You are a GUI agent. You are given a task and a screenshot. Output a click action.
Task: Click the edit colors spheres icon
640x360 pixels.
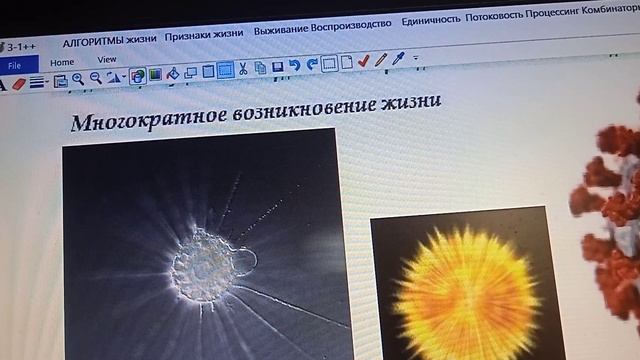(x=138, y=76)
